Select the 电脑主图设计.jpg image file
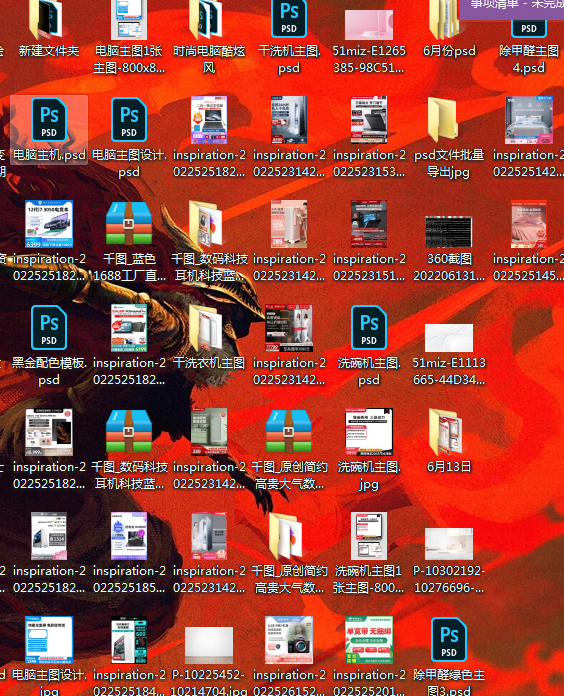The width and height of the screenshot is (564, 696). coord(49,639)
